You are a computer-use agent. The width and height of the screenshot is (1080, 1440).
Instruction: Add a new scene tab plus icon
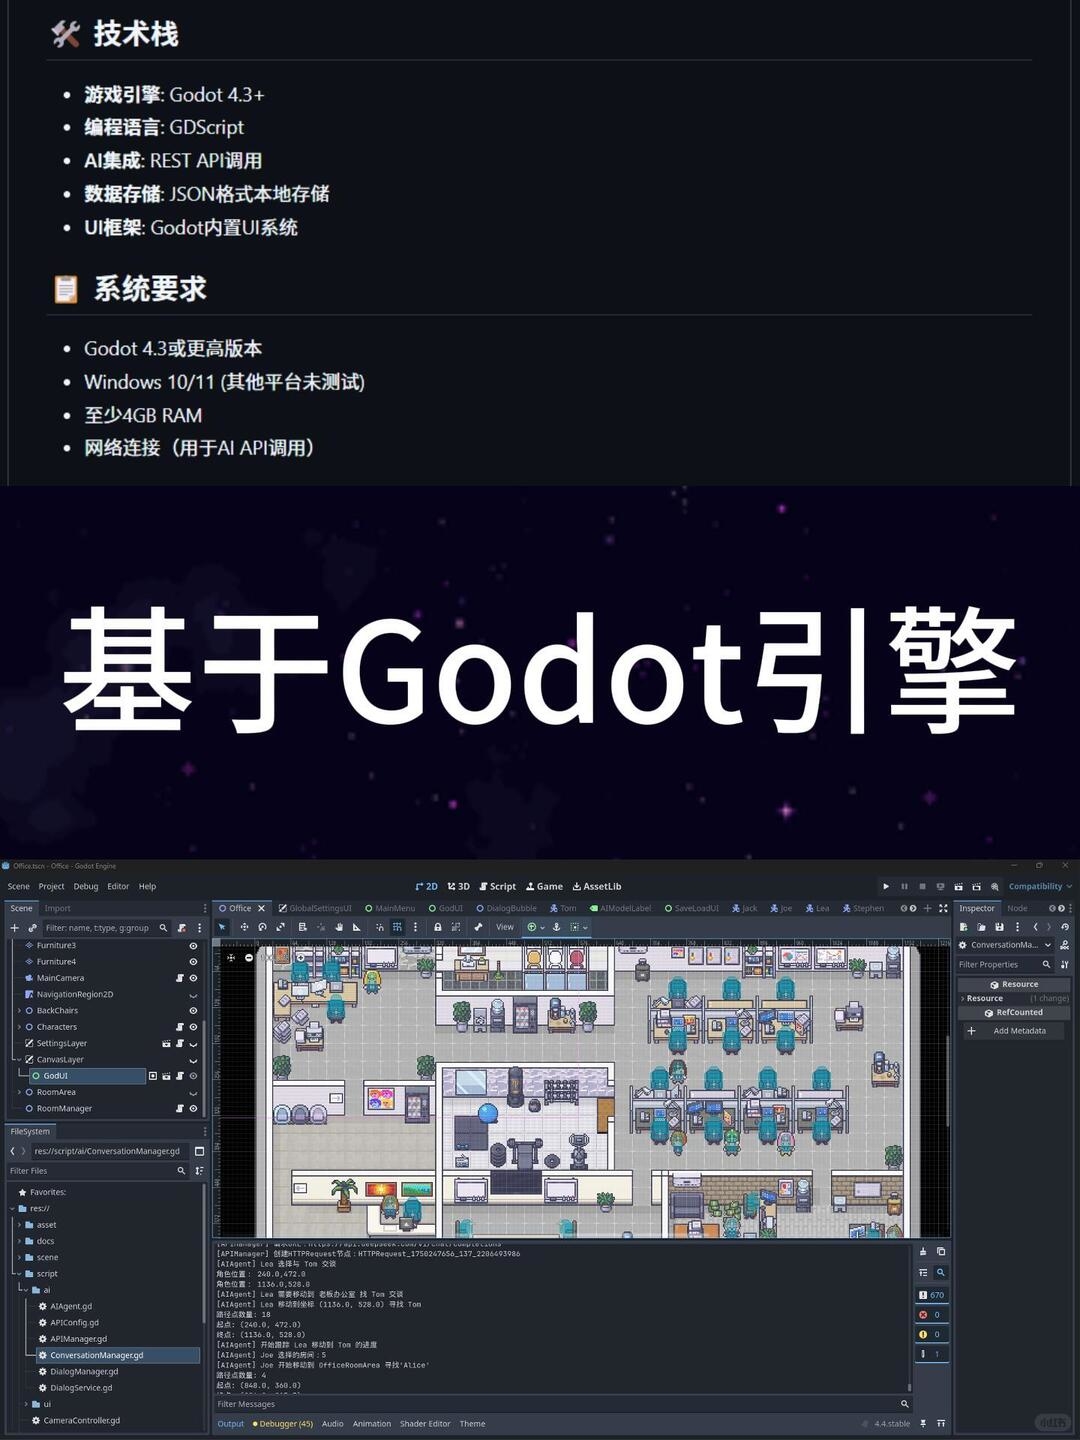click(x=927, y=908)
